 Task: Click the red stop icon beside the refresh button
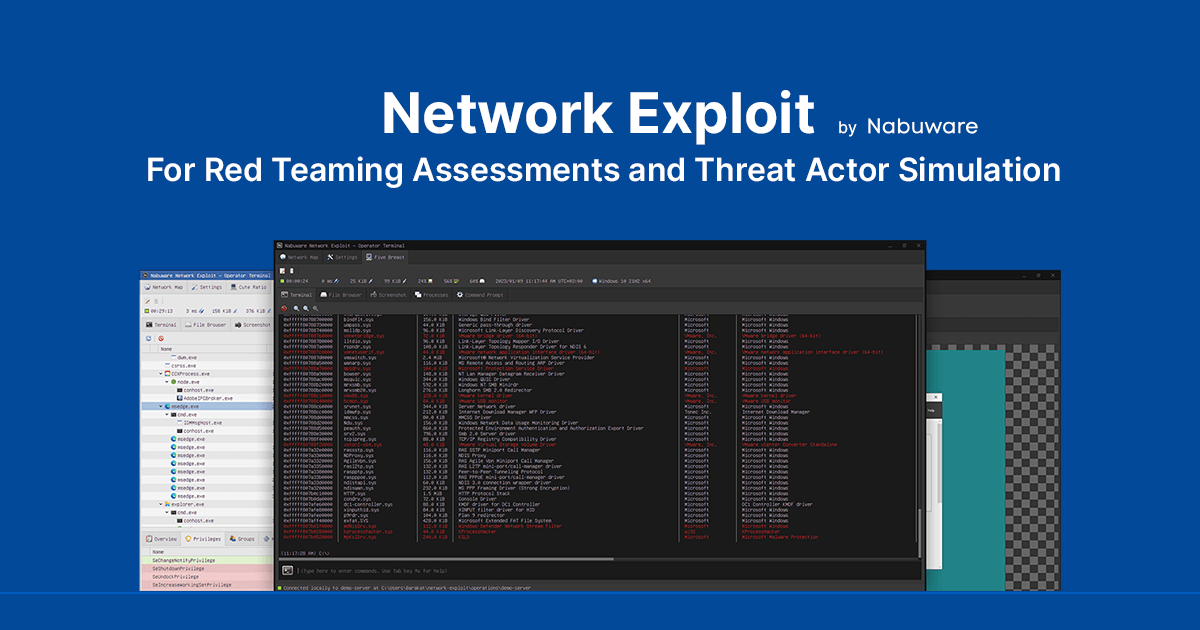[159, 338]
